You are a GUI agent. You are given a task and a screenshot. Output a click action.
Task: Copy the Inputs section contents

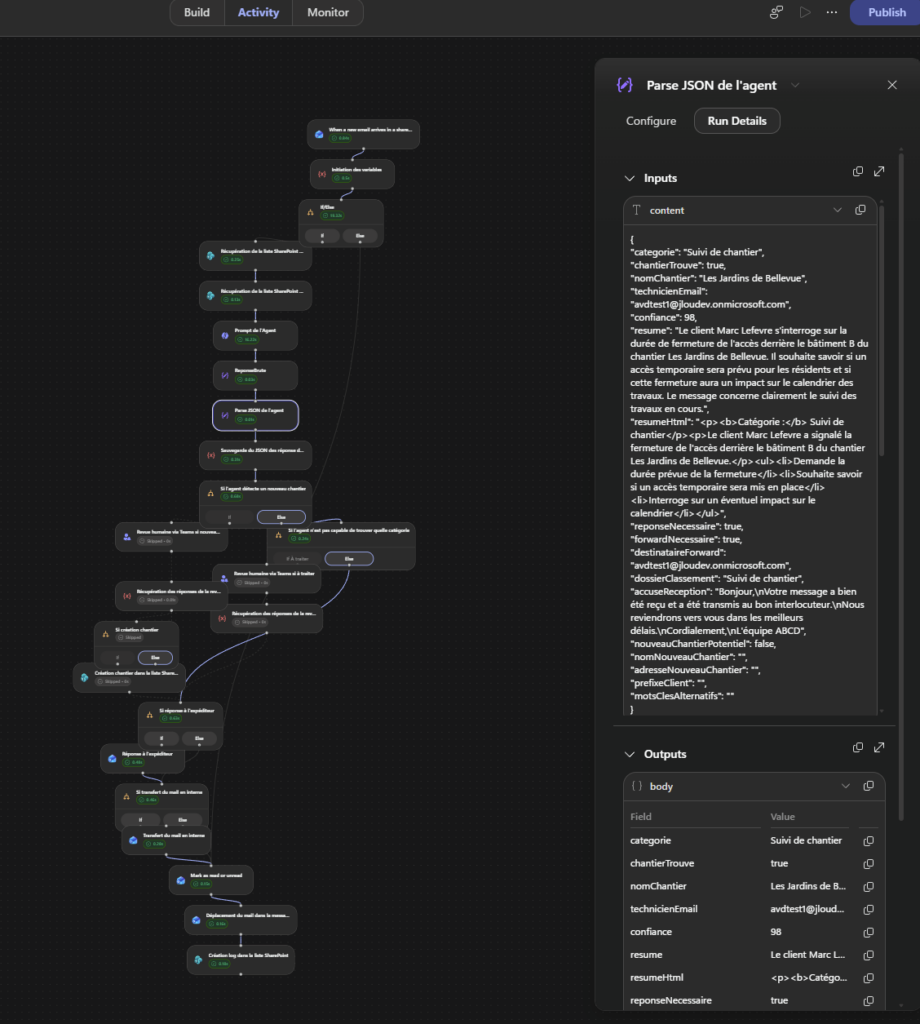[858, 171]
